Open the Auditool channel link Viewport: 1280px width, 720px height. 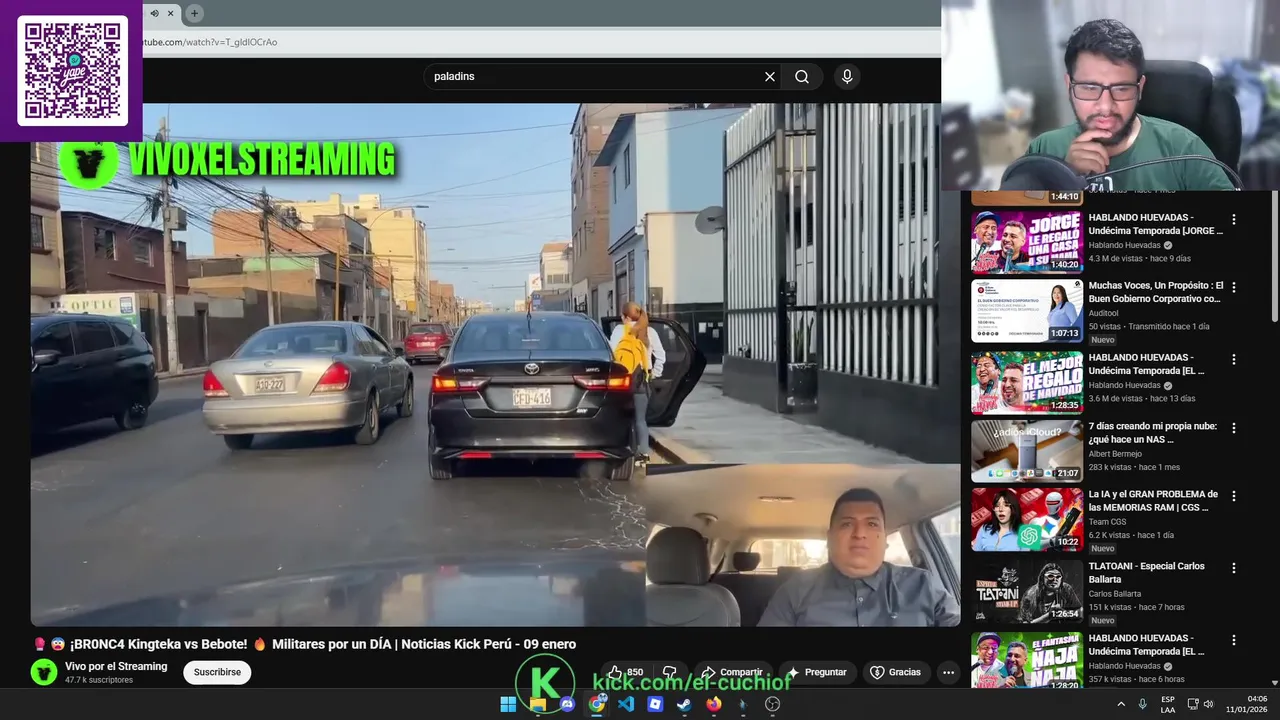pyautogui.click(x=1104, y=313)
